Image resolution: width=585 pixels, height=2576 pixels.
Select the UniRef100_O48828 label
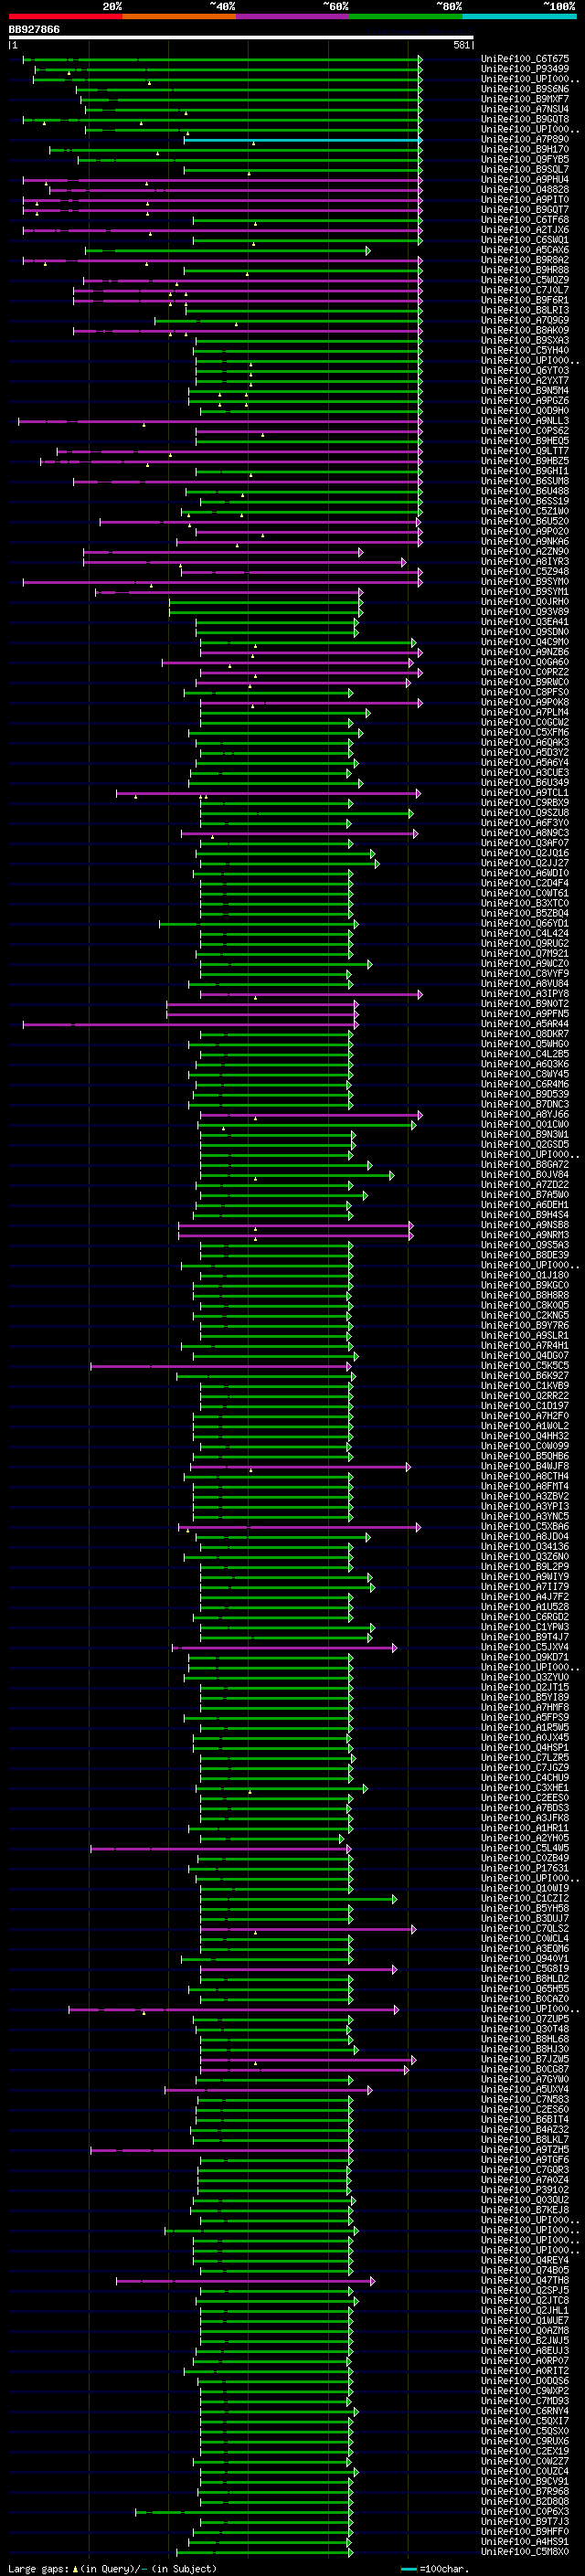pos(525,190)
